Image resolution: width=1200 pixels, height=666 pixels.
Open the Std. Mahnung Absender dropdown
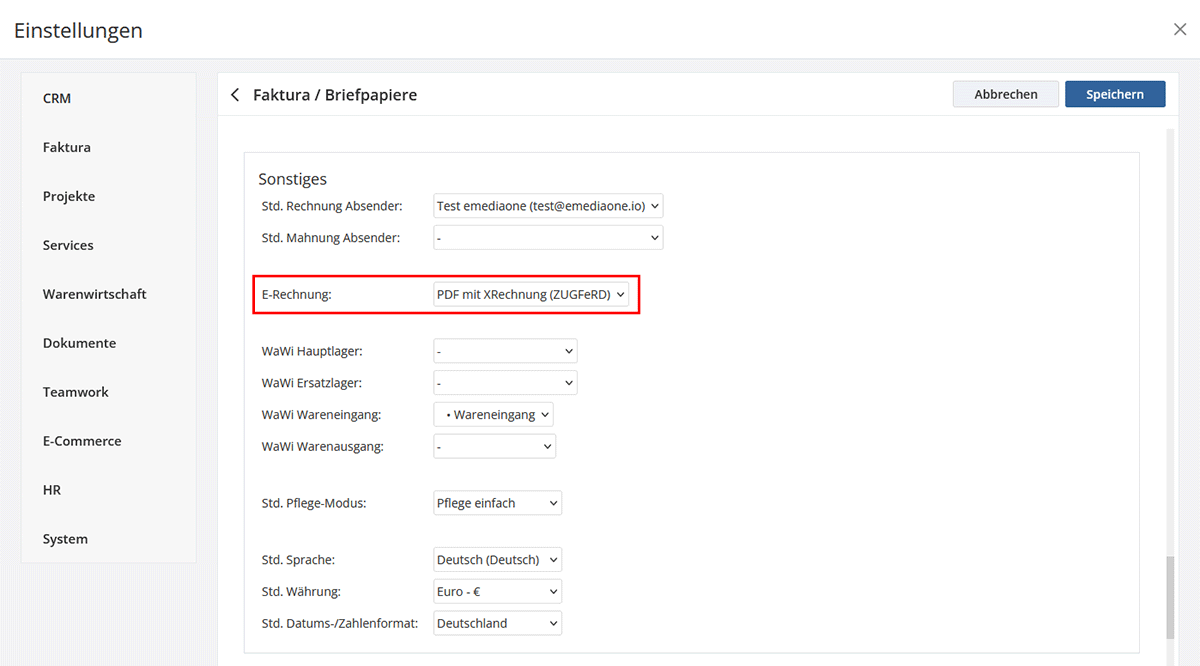point(548,238)
